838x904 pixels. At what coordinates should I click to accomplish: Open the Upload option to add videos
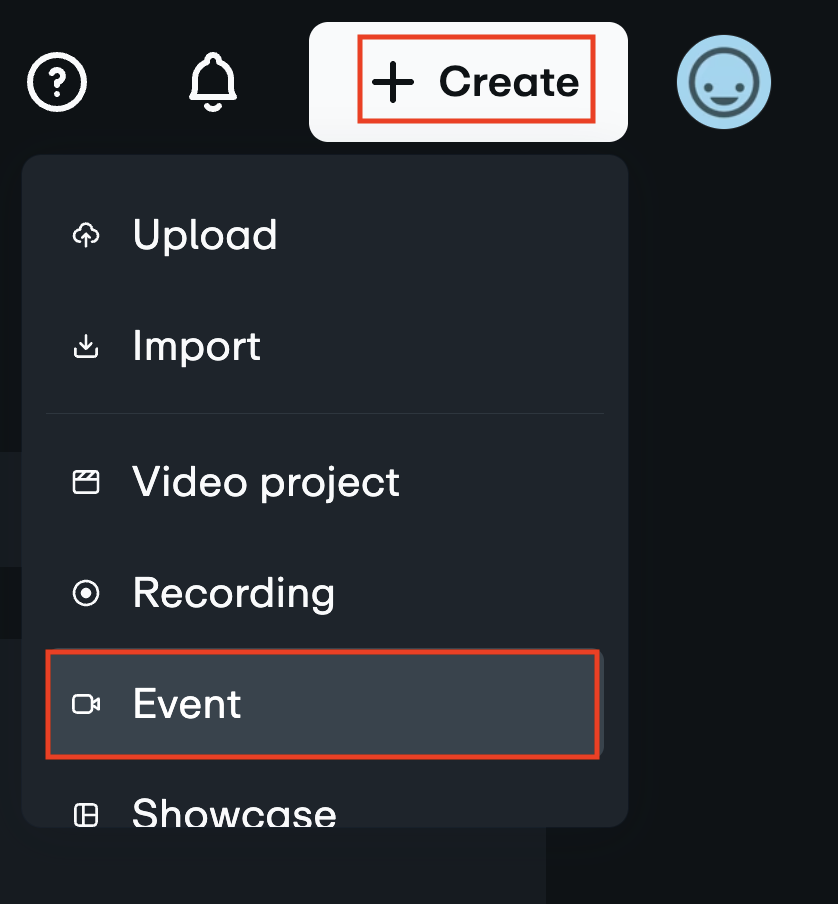[204, 236]
